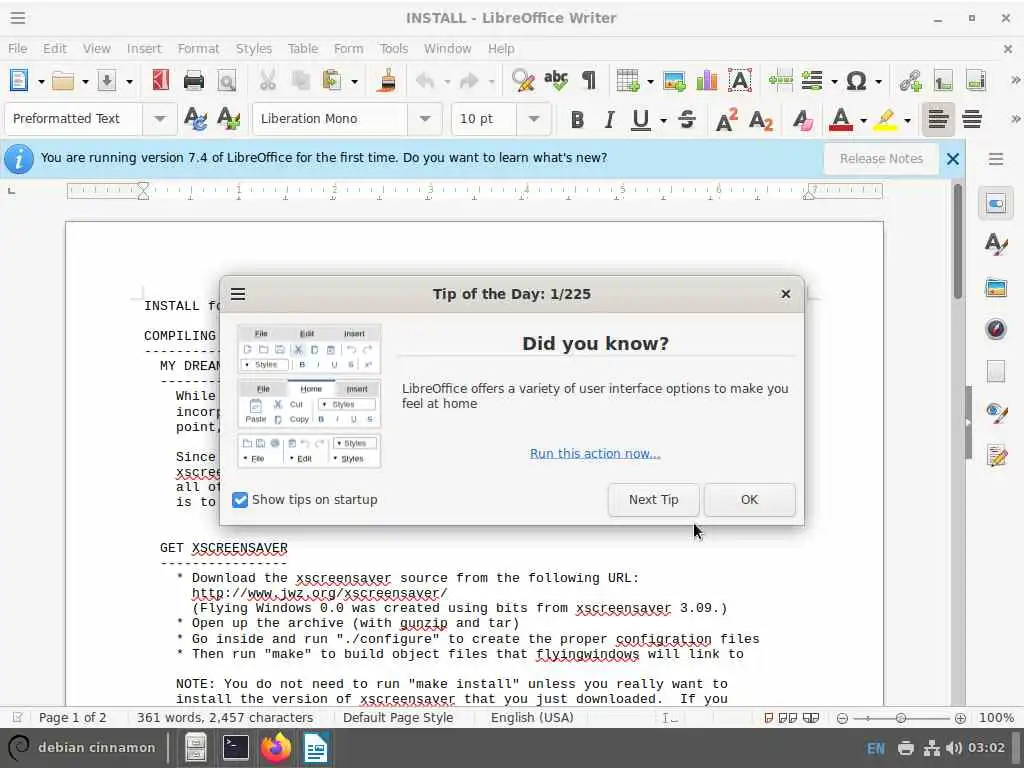The image size is (1024, 768).
Task: Open Tip of the Day hamburger menu
Action: coord(238,295)
